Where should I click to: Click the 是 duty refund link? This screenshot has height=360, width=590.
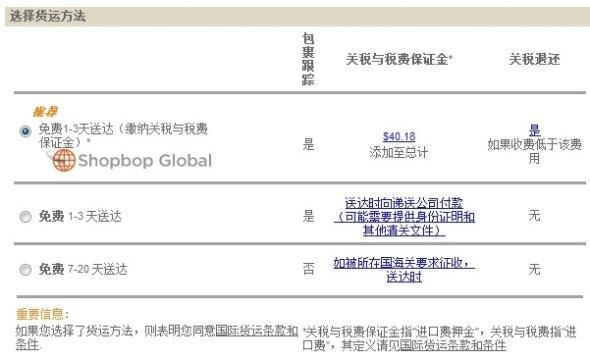click(x=534, y=130)
